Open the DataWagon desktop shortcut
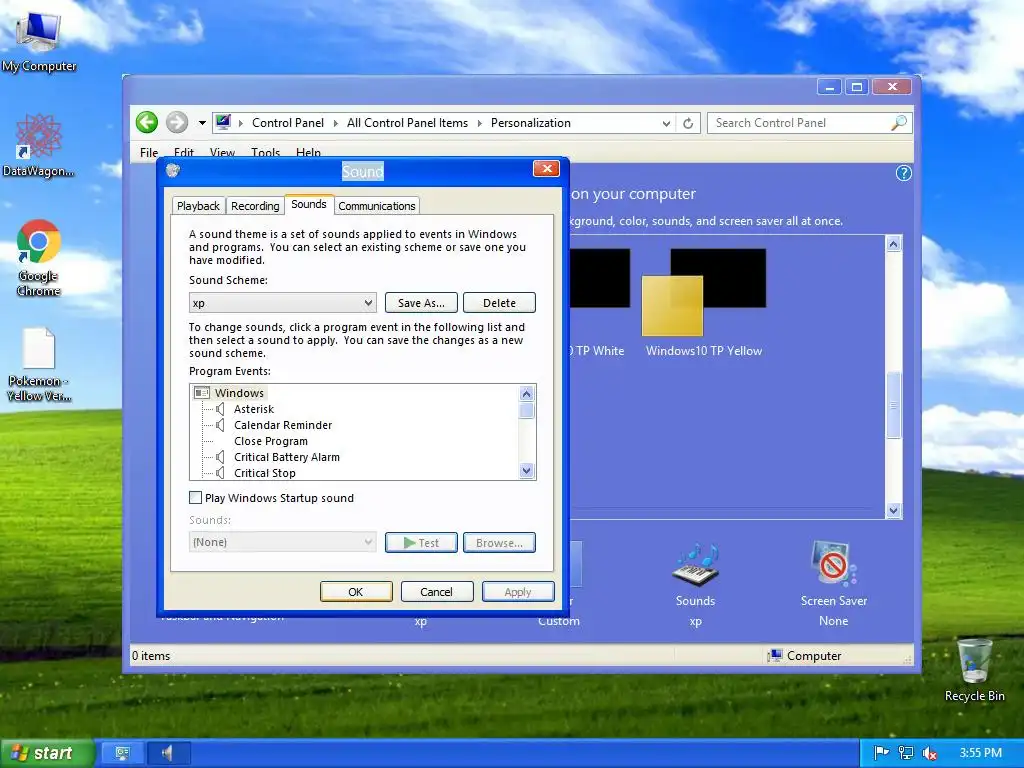1024x768 pixels. (39, 145)
